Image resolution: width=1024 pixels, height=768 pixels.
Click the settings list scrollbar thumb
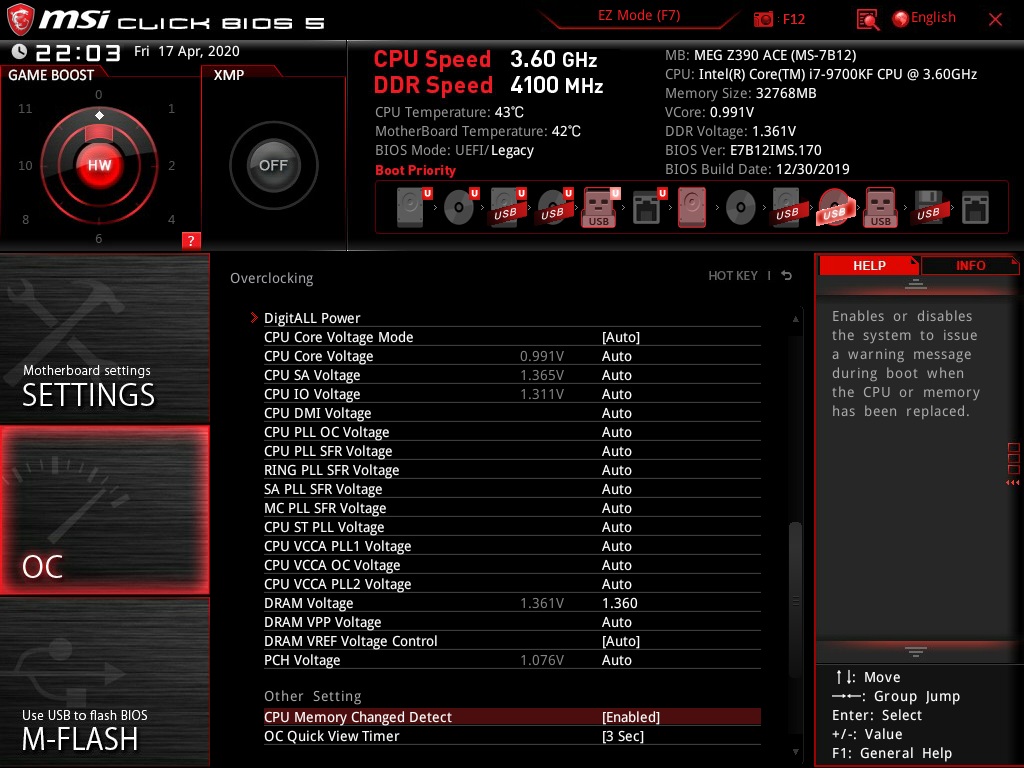pos(795,601)
